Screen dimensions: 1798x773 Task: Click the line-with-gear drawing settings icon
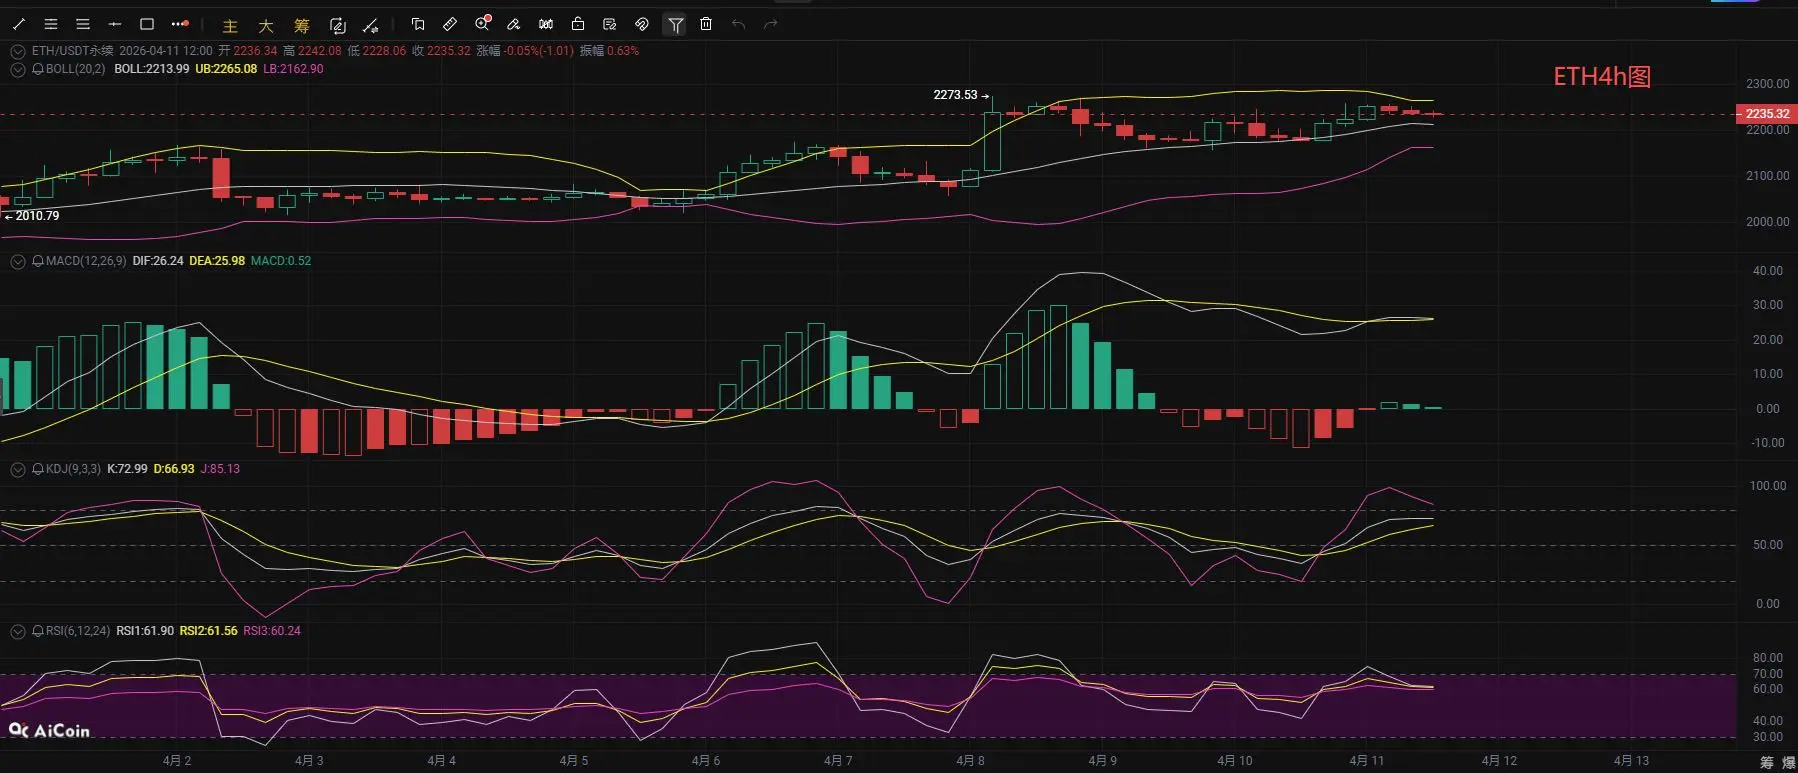(371, 25)
